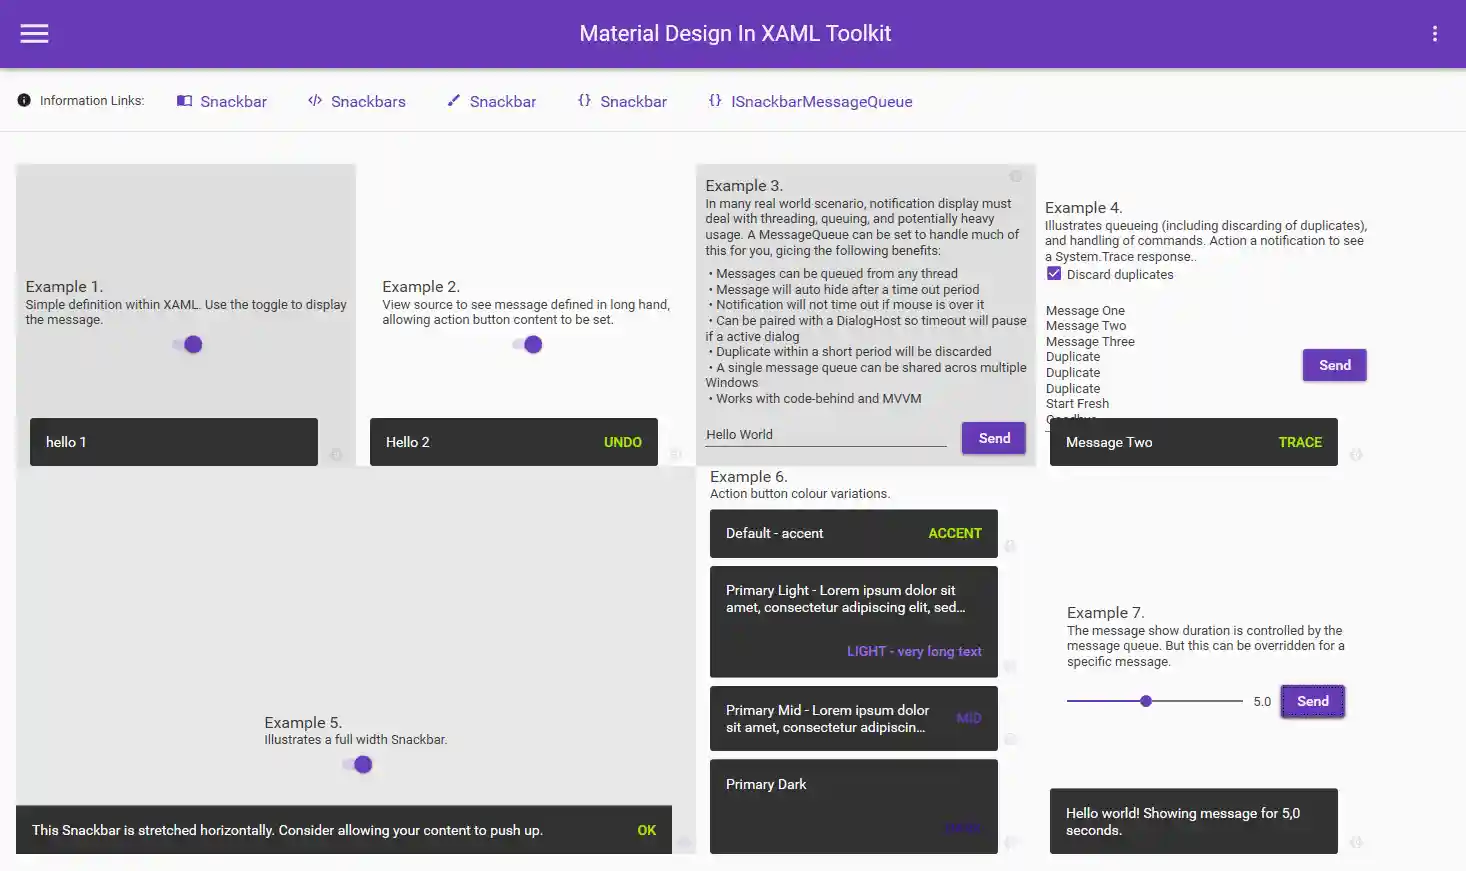Focus the Hello World text field
The width and height of the screenshot is (1466, 871).
click(825, 435)
